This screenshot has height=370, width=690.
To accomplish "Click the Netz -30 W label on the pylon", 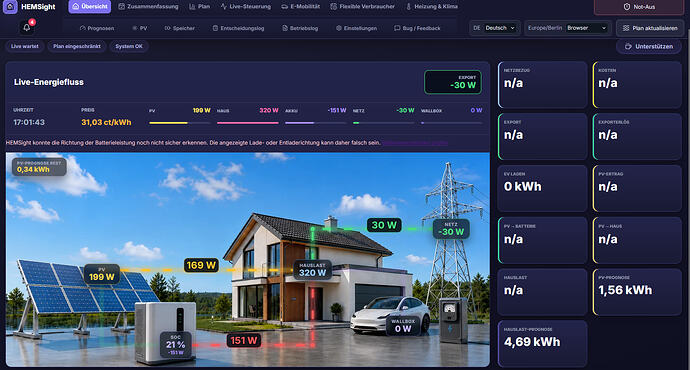I will click(x=451, y=229).
